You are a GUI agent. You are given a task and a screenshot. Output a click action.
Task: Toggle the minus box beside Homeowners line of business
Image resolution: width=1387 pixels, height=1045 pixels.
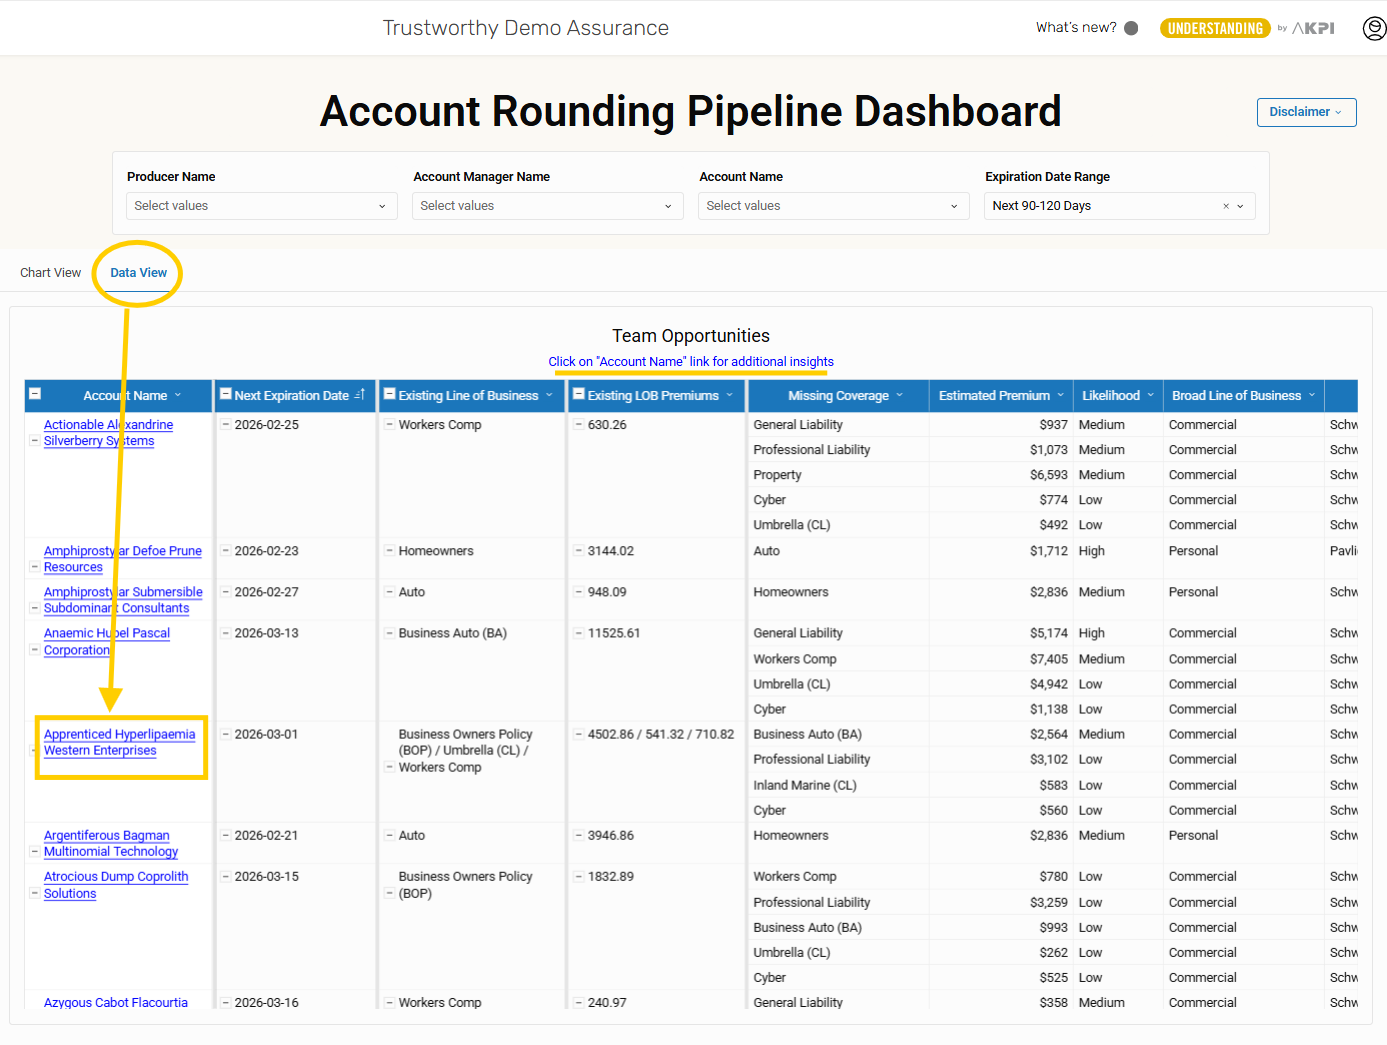pos(389,551)
